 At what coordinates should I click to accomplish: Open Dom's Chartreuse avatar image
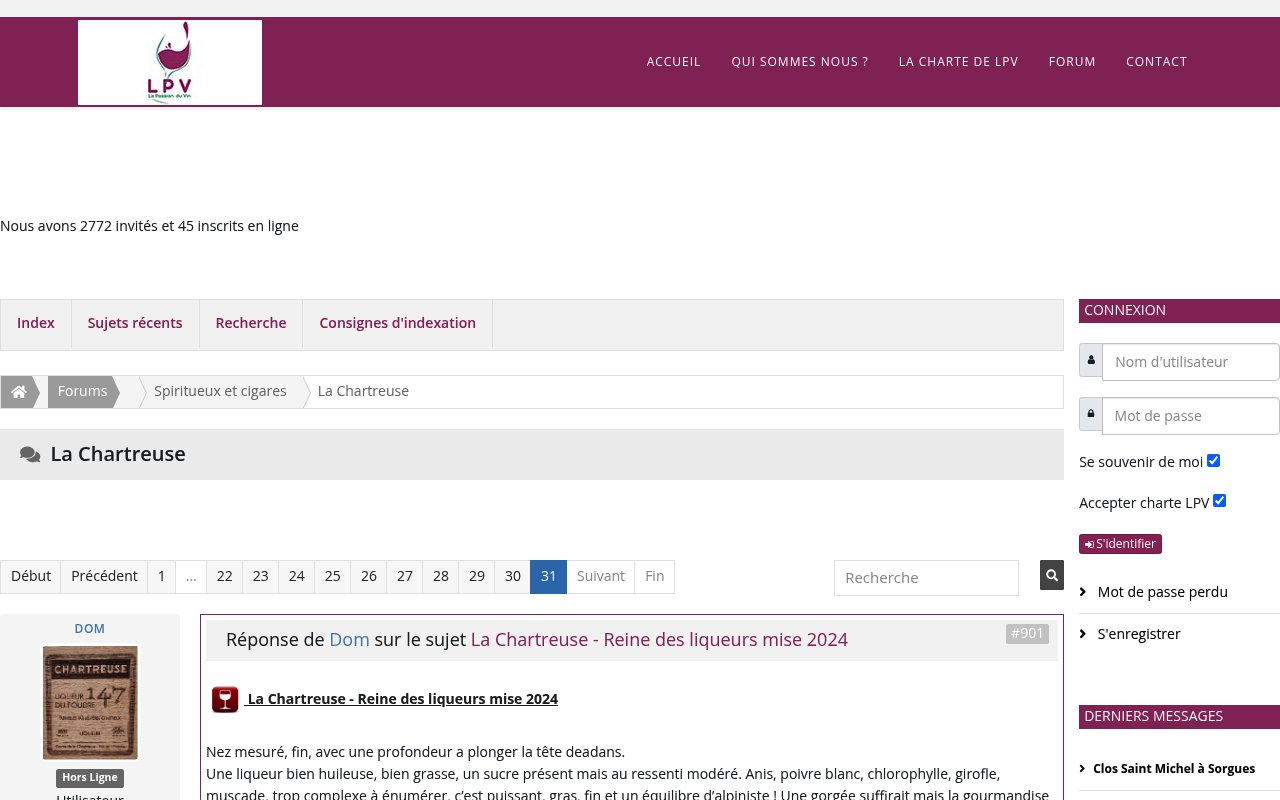point(90,702)
